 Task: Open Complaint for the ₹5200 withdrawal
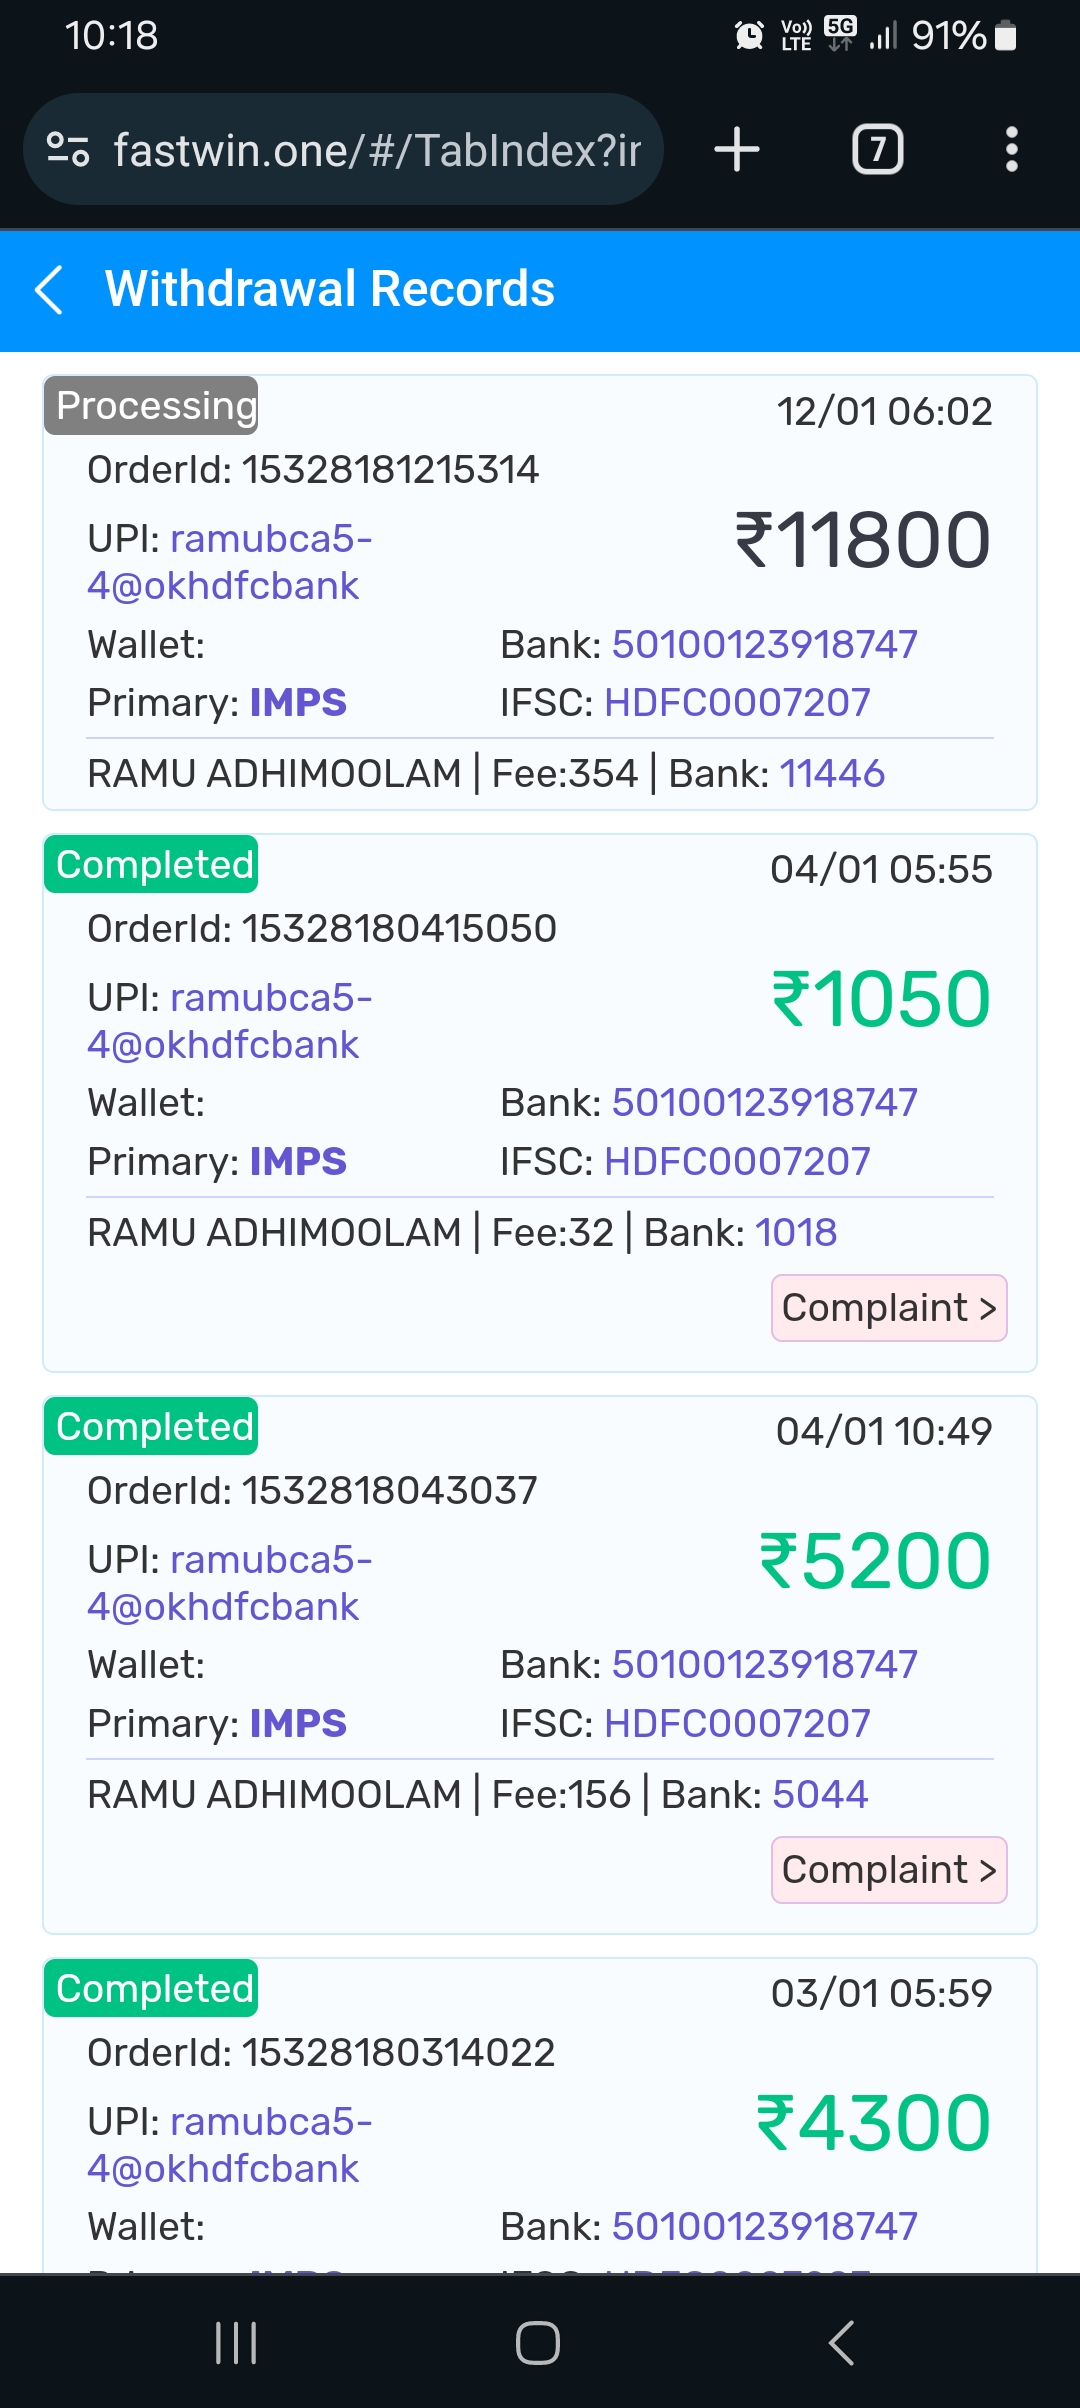[x=888, y=1870]
